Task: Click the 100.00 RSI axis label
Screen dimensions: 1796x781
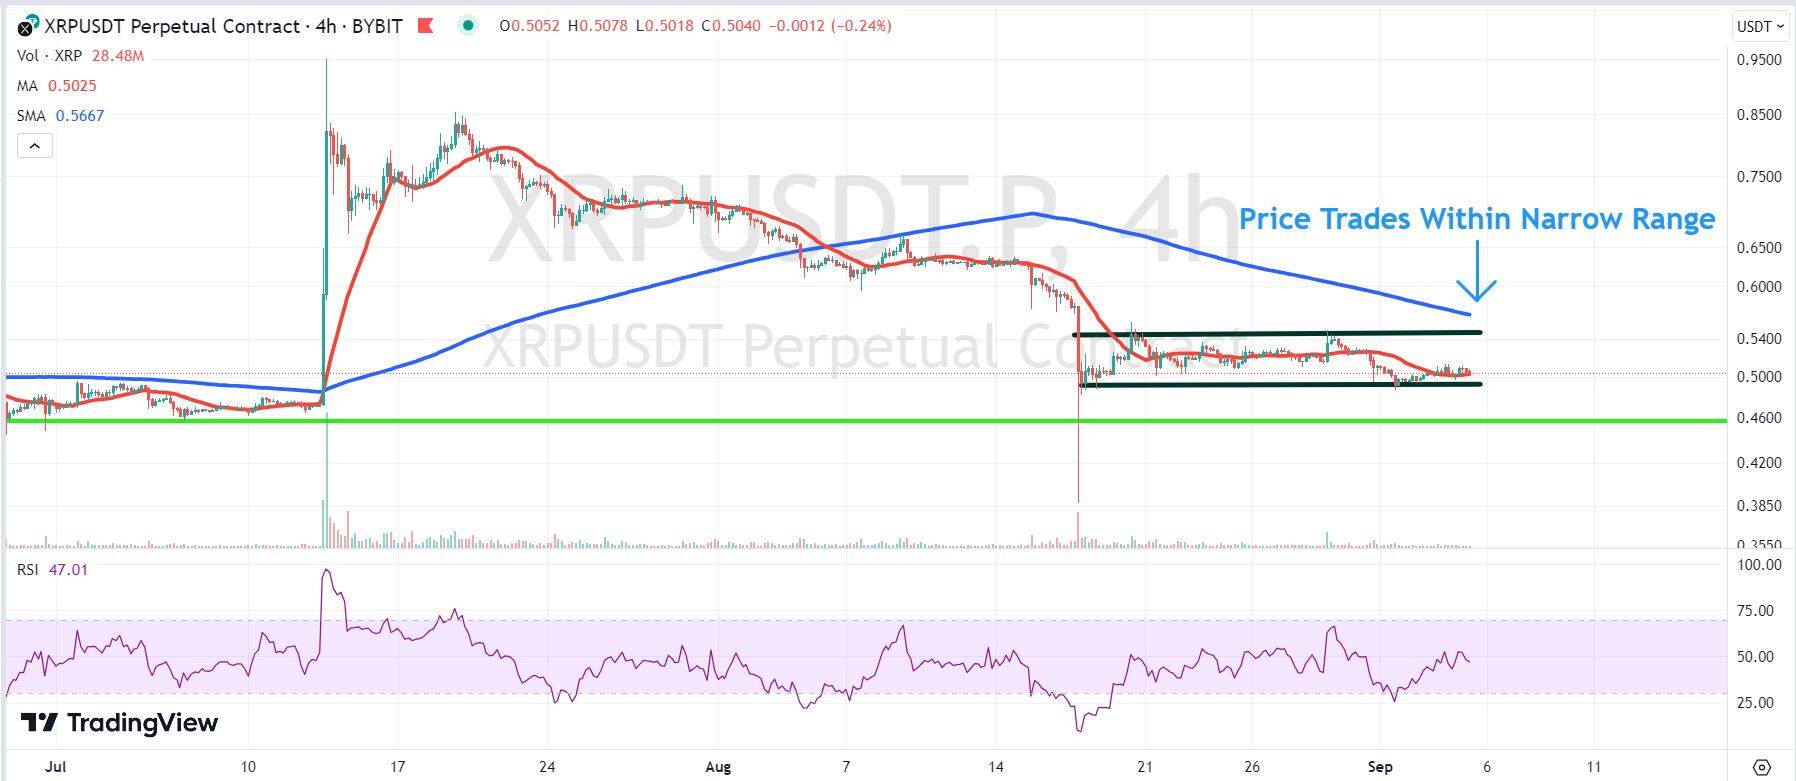Action: coord(1760,565)
